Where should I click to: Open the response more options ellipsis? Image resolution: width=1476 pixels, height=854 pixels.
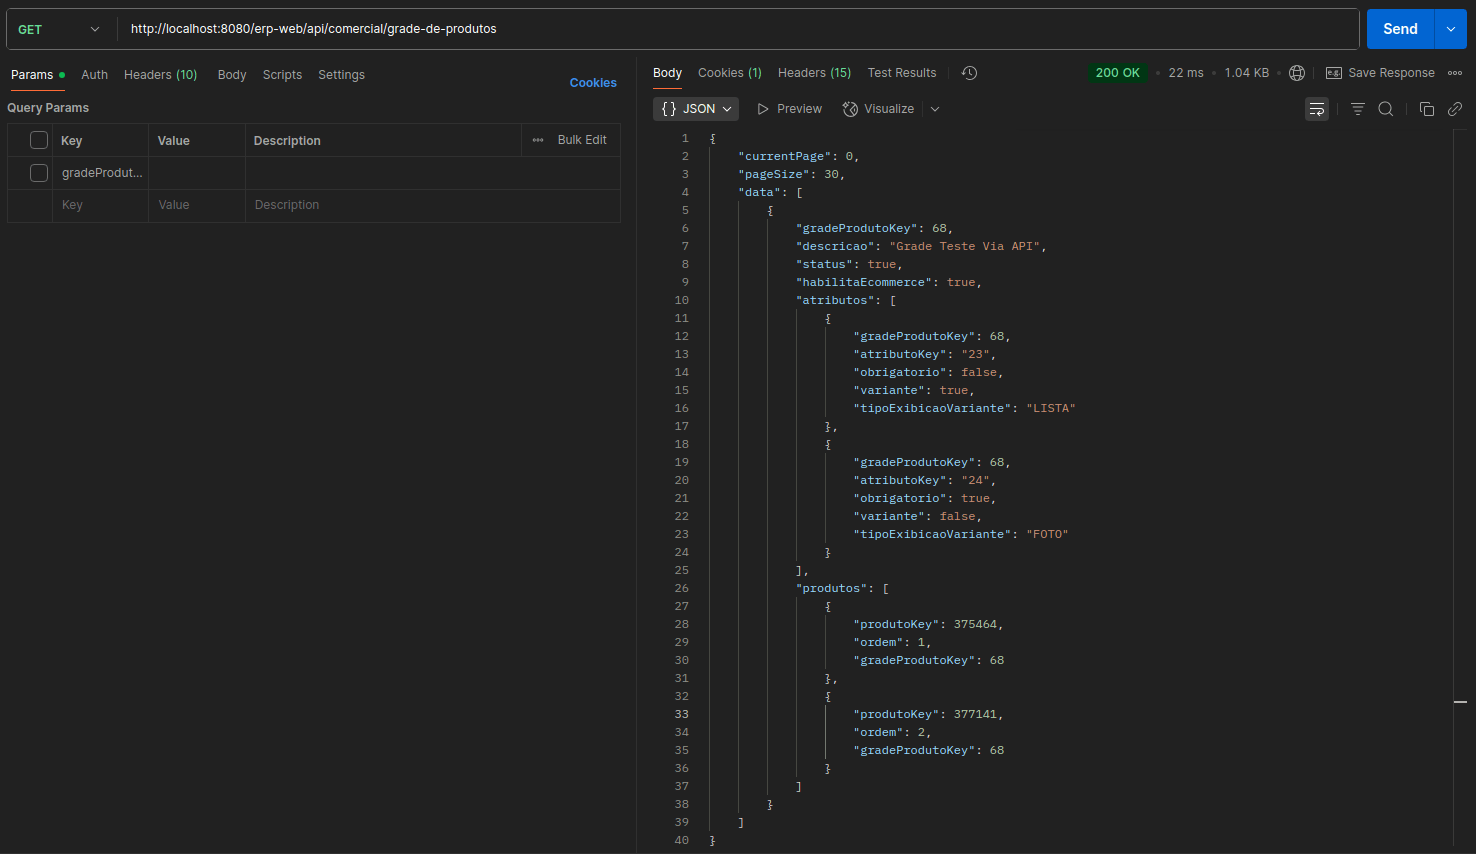coord(1455,73)
